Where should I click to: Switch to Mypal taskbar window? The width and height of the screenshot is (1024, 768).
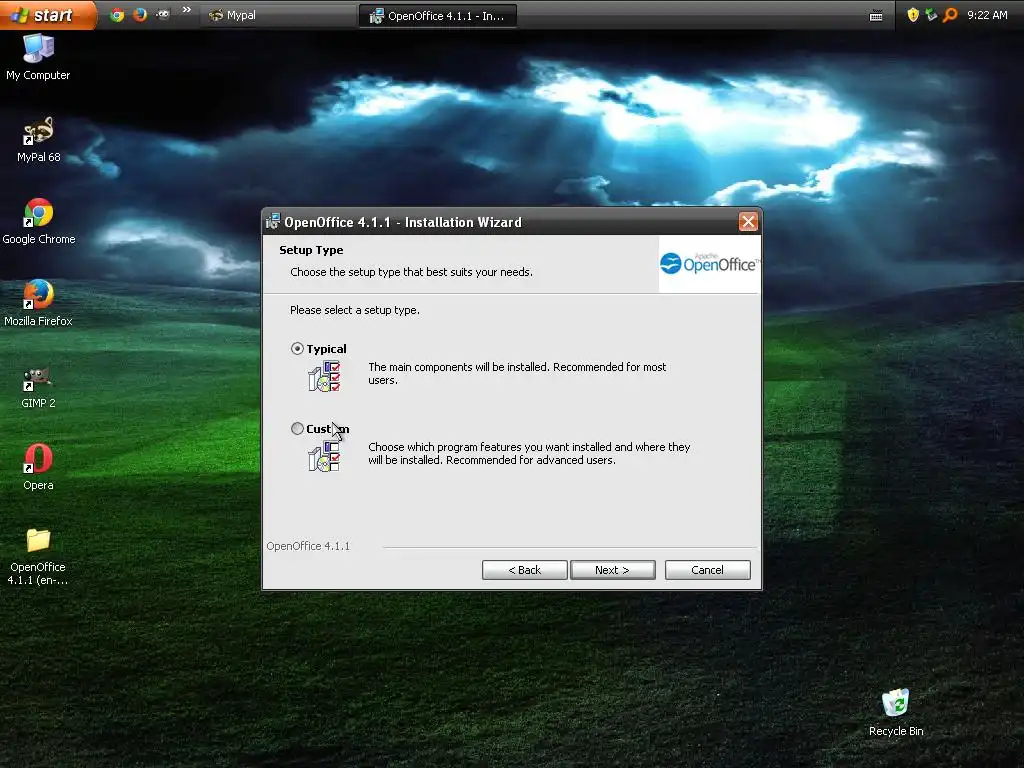[x=277, y=15]
